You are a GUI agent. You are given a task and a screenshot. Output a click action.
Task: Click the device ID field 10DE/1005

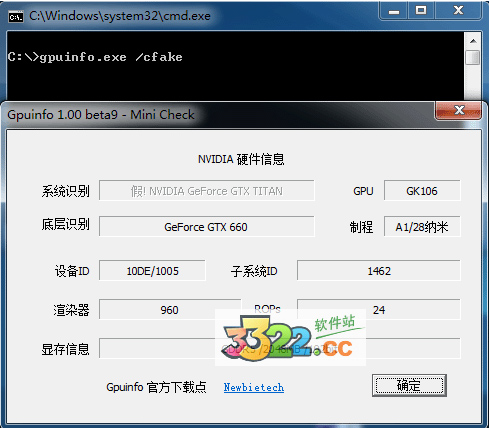152,271
